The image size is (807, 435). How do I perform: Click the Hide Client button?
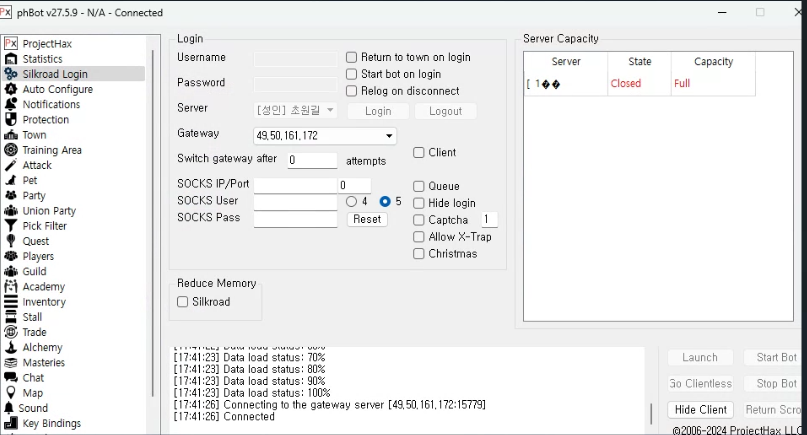[700, 410]
